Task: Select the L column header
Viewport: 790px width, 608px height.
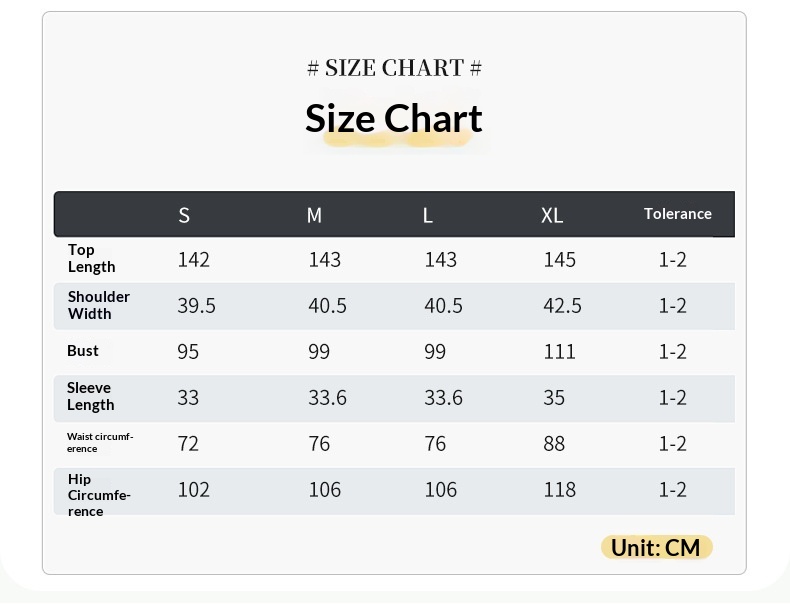Action: pyautogui.click(x=428, y=215)
